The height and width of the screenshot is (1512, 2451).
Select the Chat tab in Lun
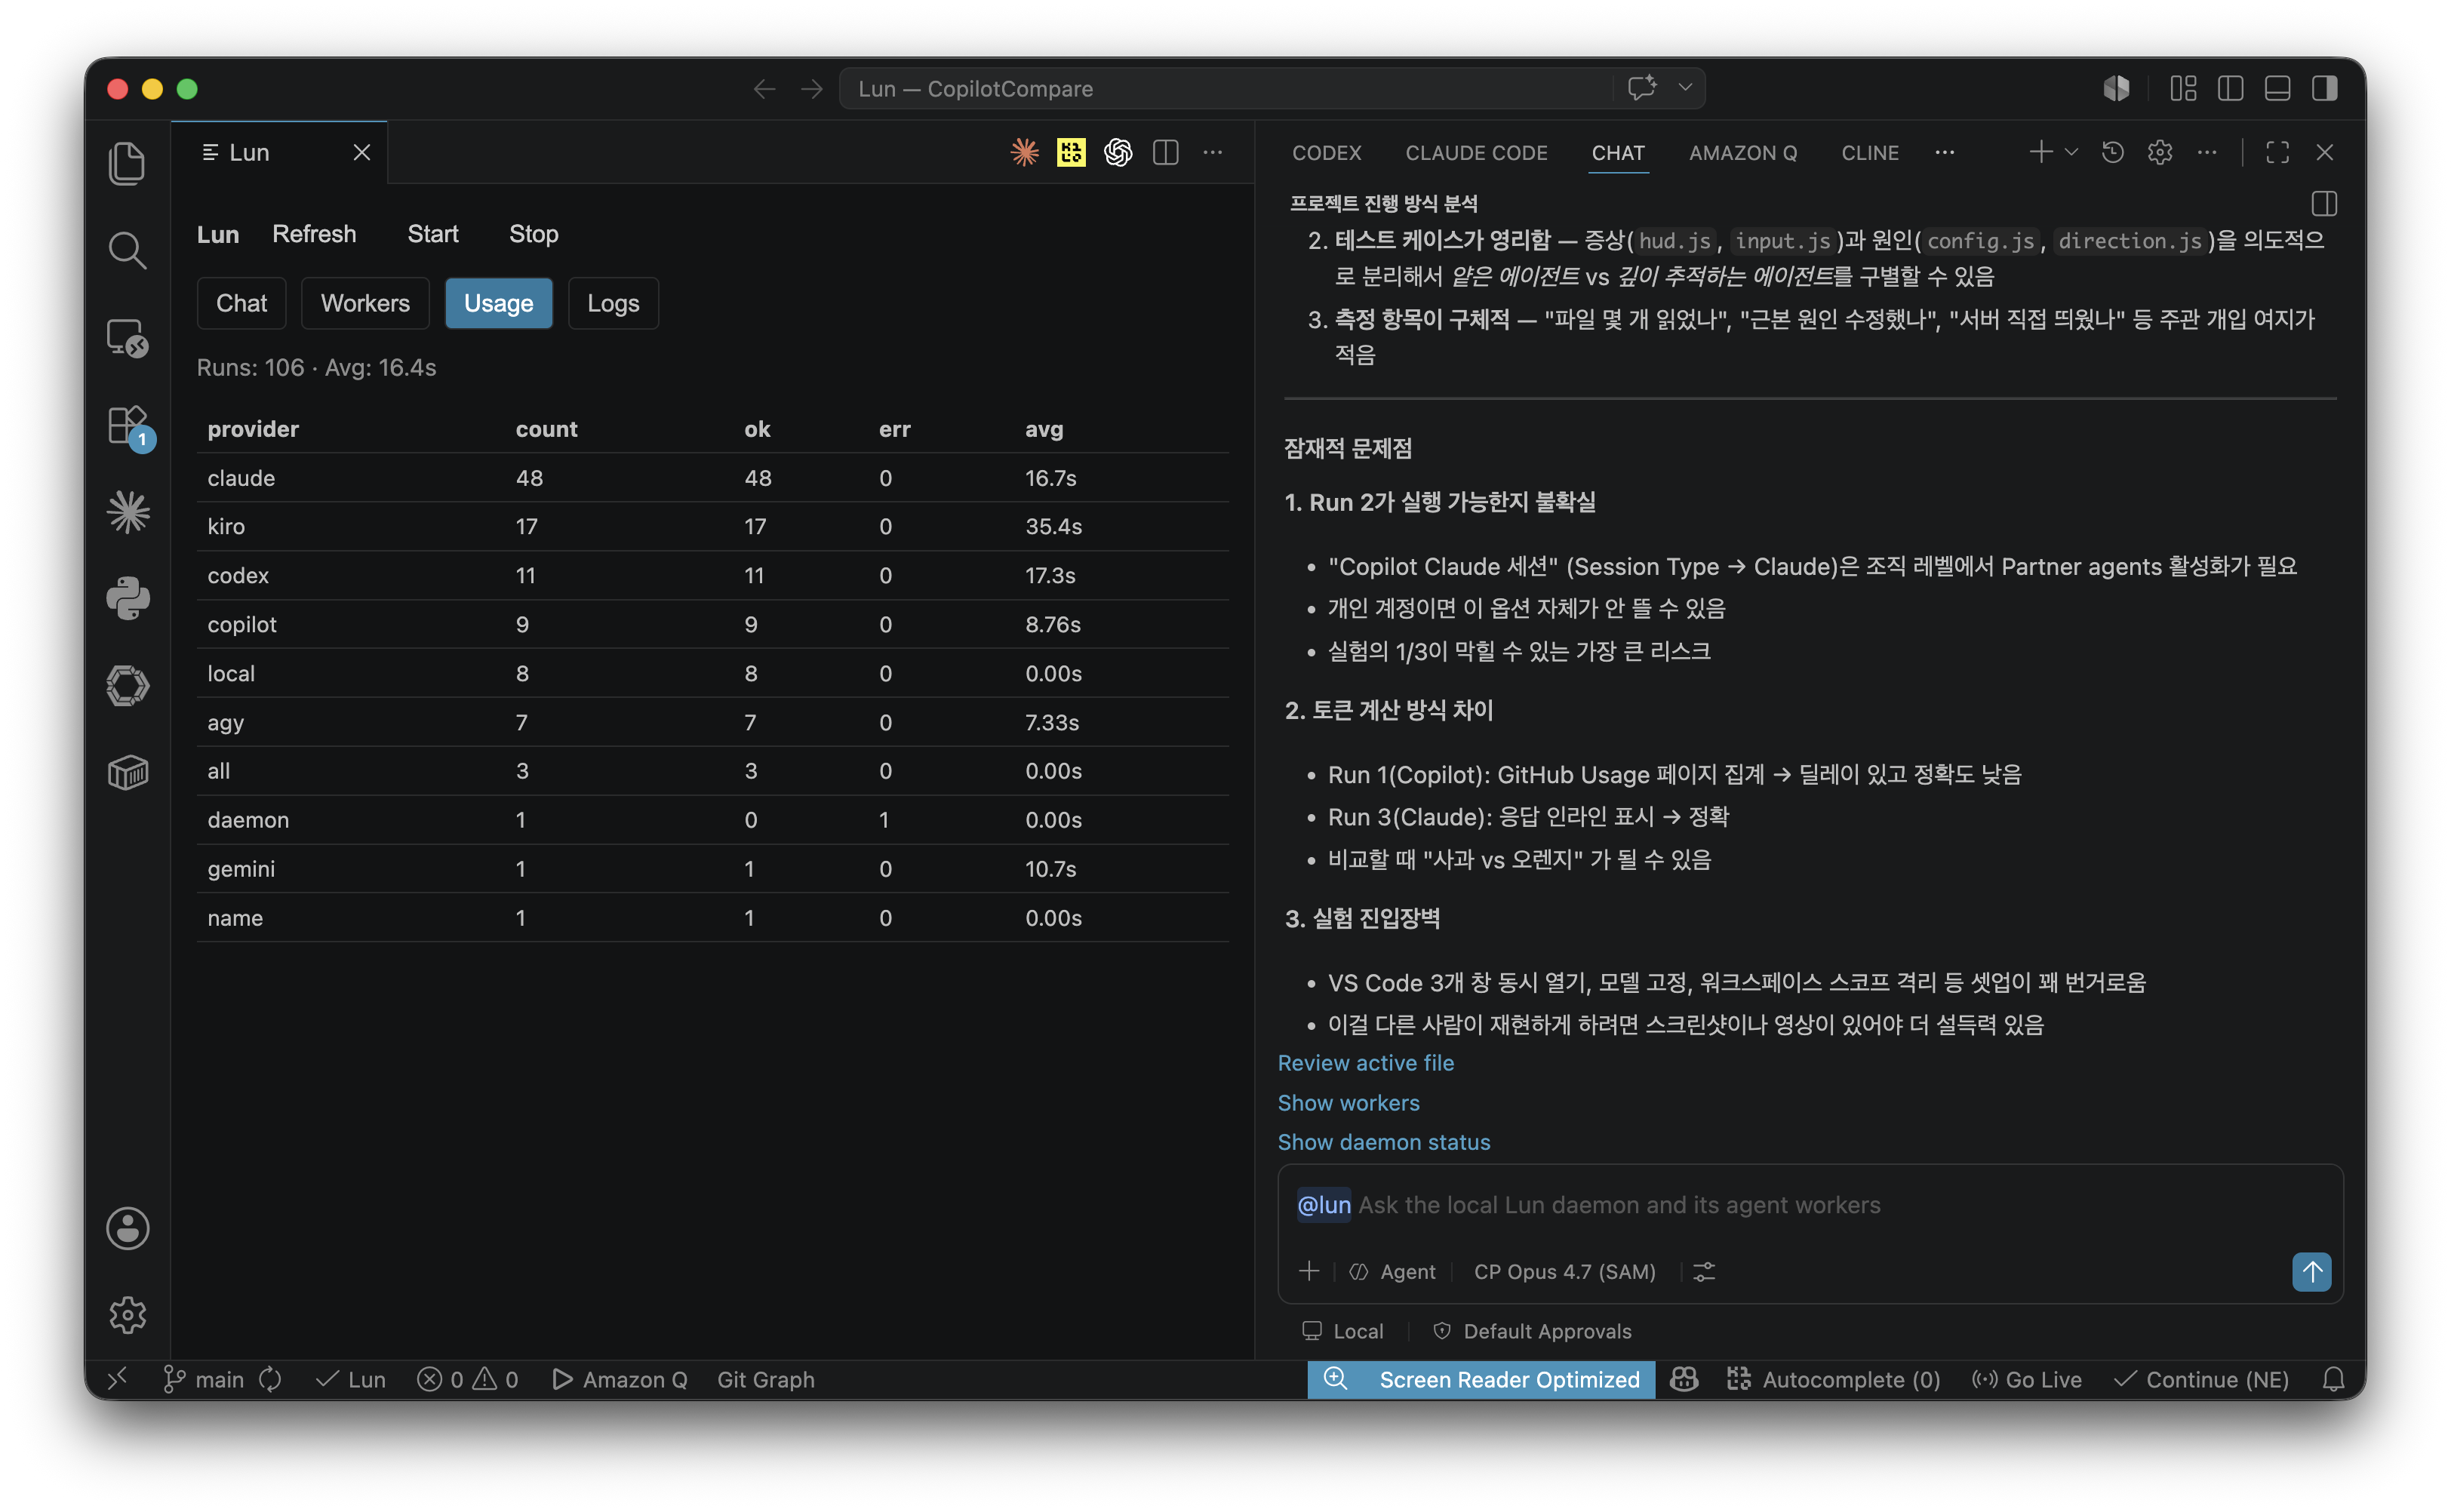[x=241, y=303]
